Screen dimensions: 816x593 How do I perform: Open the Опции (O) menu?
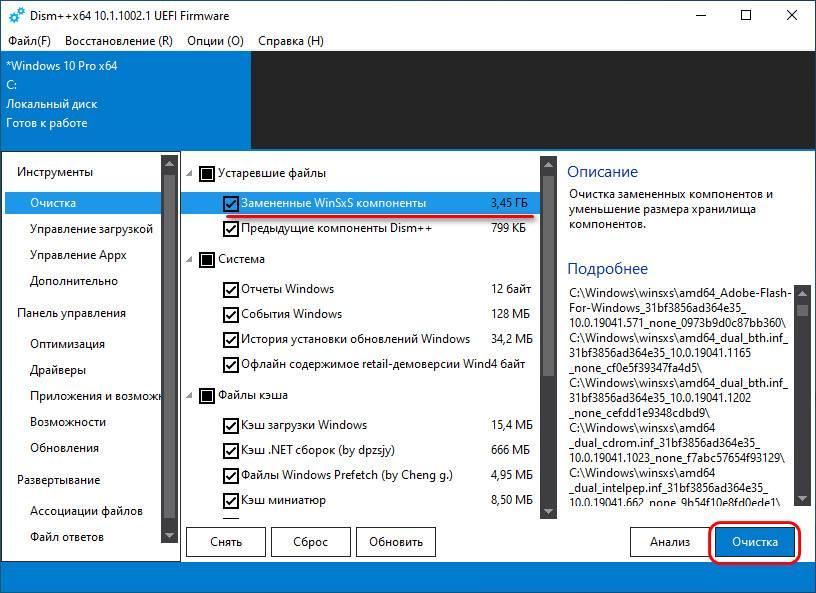[215, 41]
